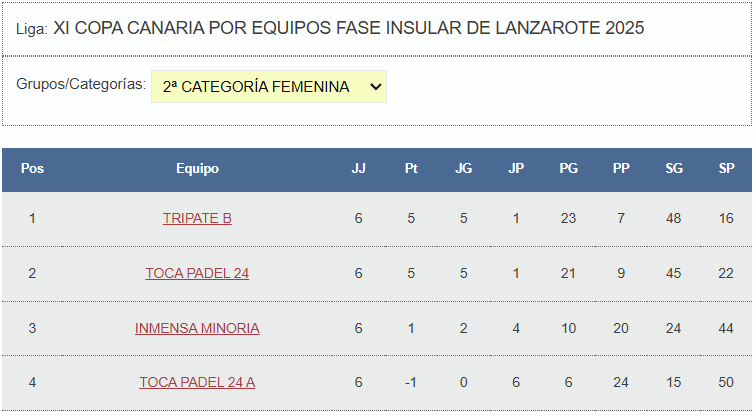
Task: Open the Grupos/Categorías dropdown
Action: pos(268,87)
